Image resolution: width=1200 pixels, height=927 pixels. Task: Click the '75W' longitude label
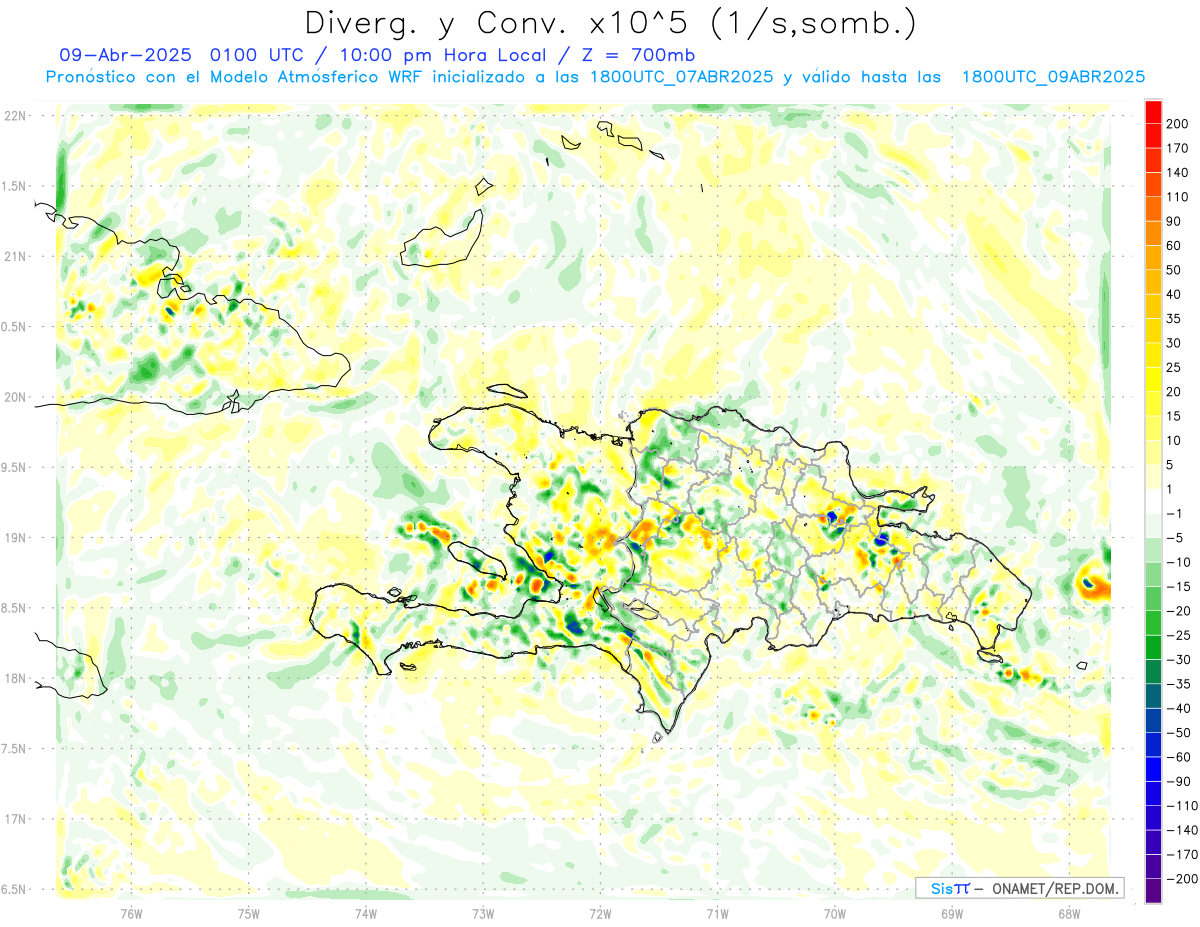pos(249,913)
